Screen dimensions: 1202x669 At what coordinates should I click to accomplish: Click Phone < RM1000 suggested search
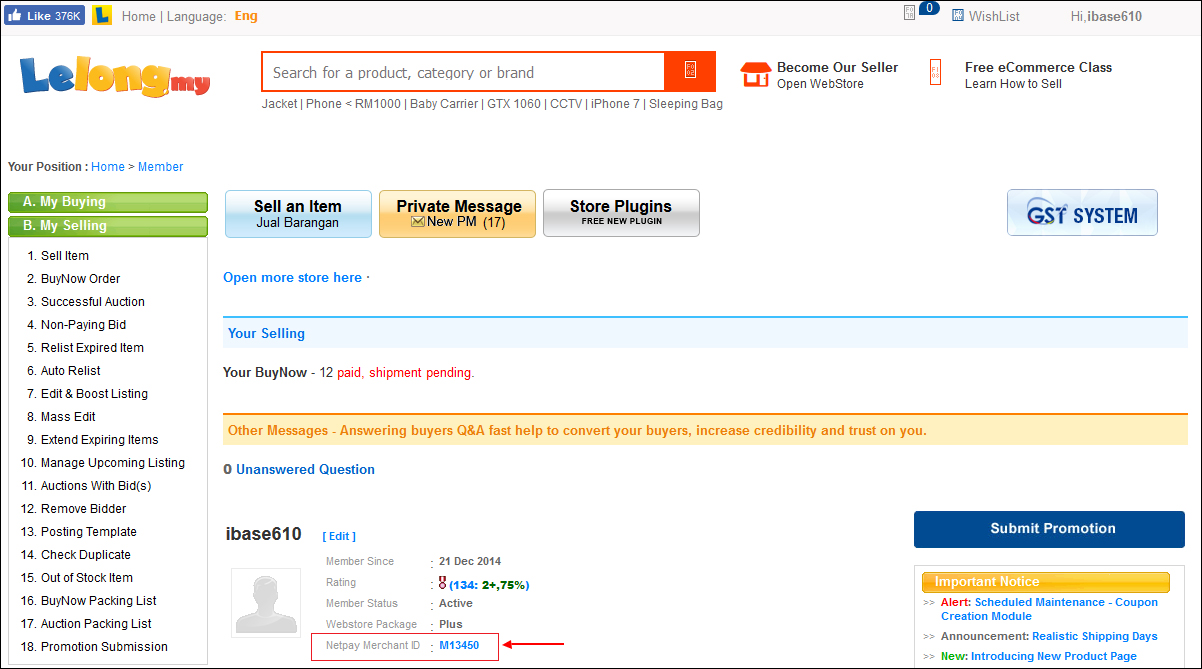pyautogui.click(x=353, y=104)
